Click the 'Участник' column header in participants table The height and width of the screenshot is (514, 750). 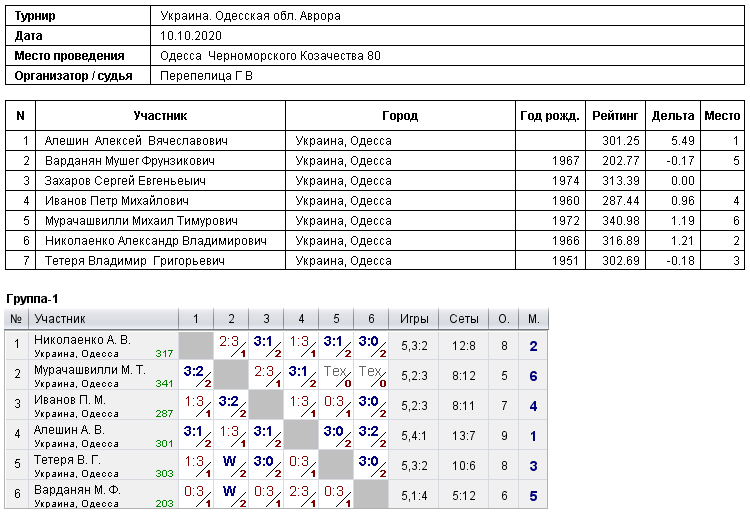tap(160, 116)
